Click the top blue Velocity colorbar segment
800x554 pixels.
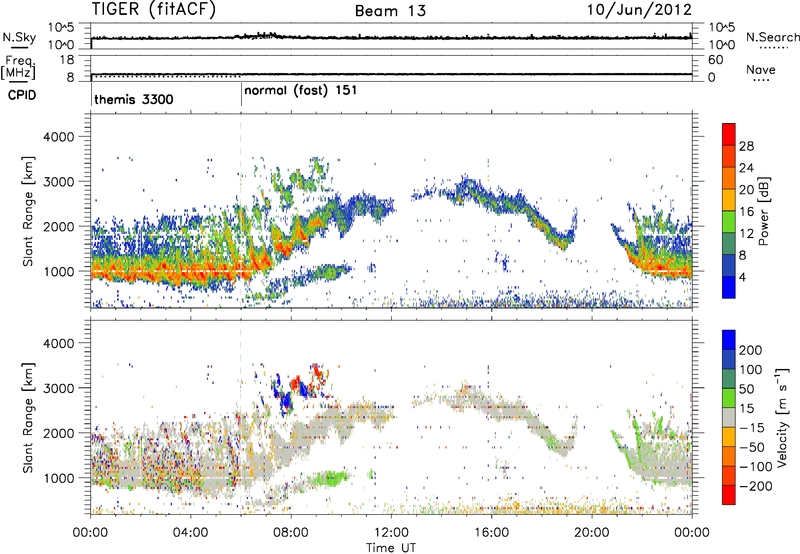pyautogui.click(x=729, y=340)
